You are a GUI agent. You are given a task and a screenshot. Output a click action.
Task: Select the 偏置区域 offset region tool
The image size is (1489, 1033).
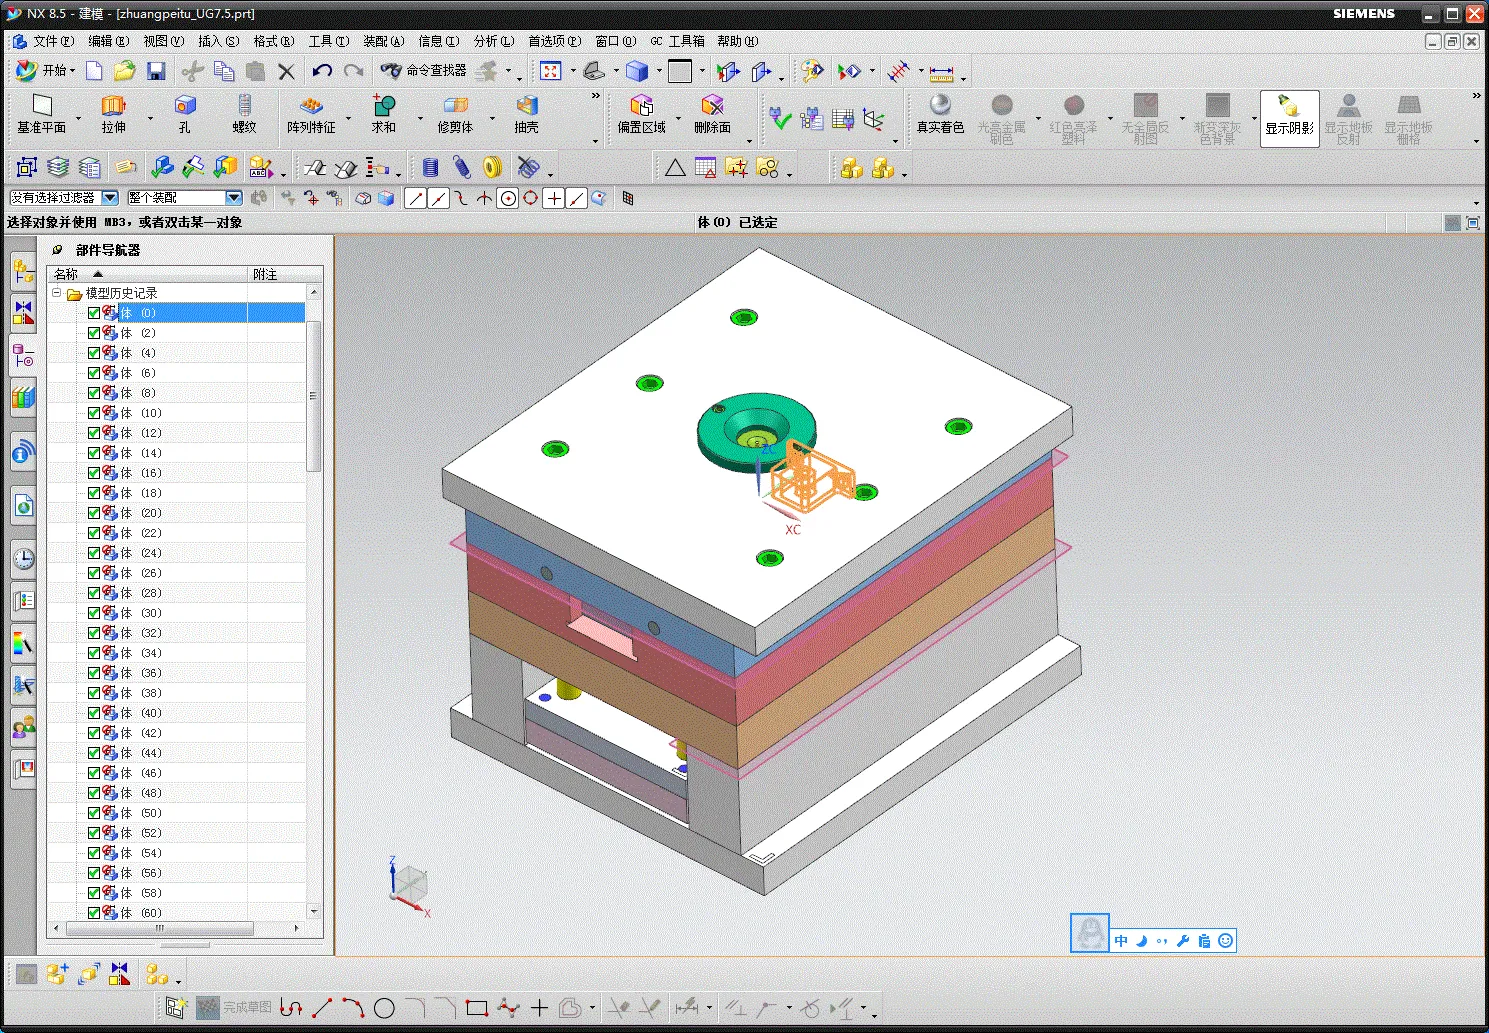tap(641, 114)
